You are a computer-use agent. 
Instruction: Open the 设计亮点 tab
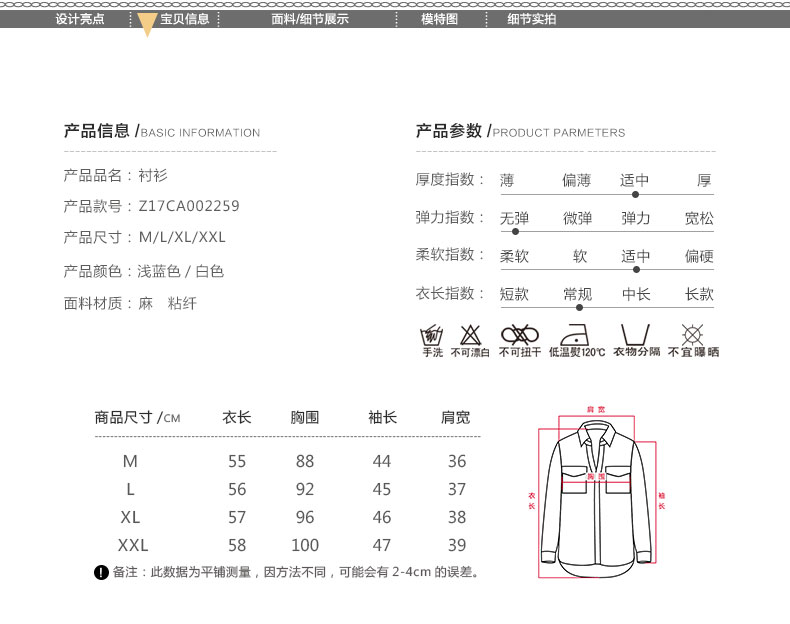click(x=79, y=19)
